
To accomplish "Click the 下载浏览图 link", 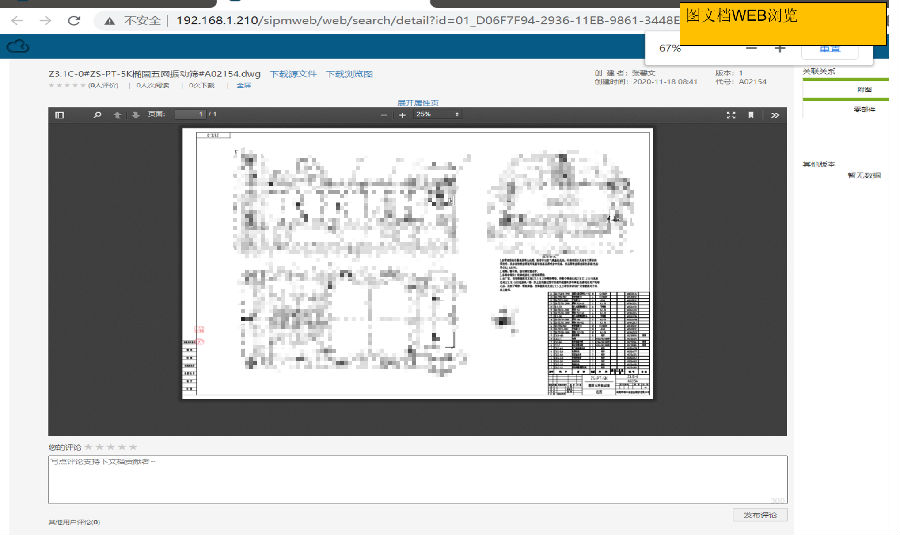I will point(349,74).
